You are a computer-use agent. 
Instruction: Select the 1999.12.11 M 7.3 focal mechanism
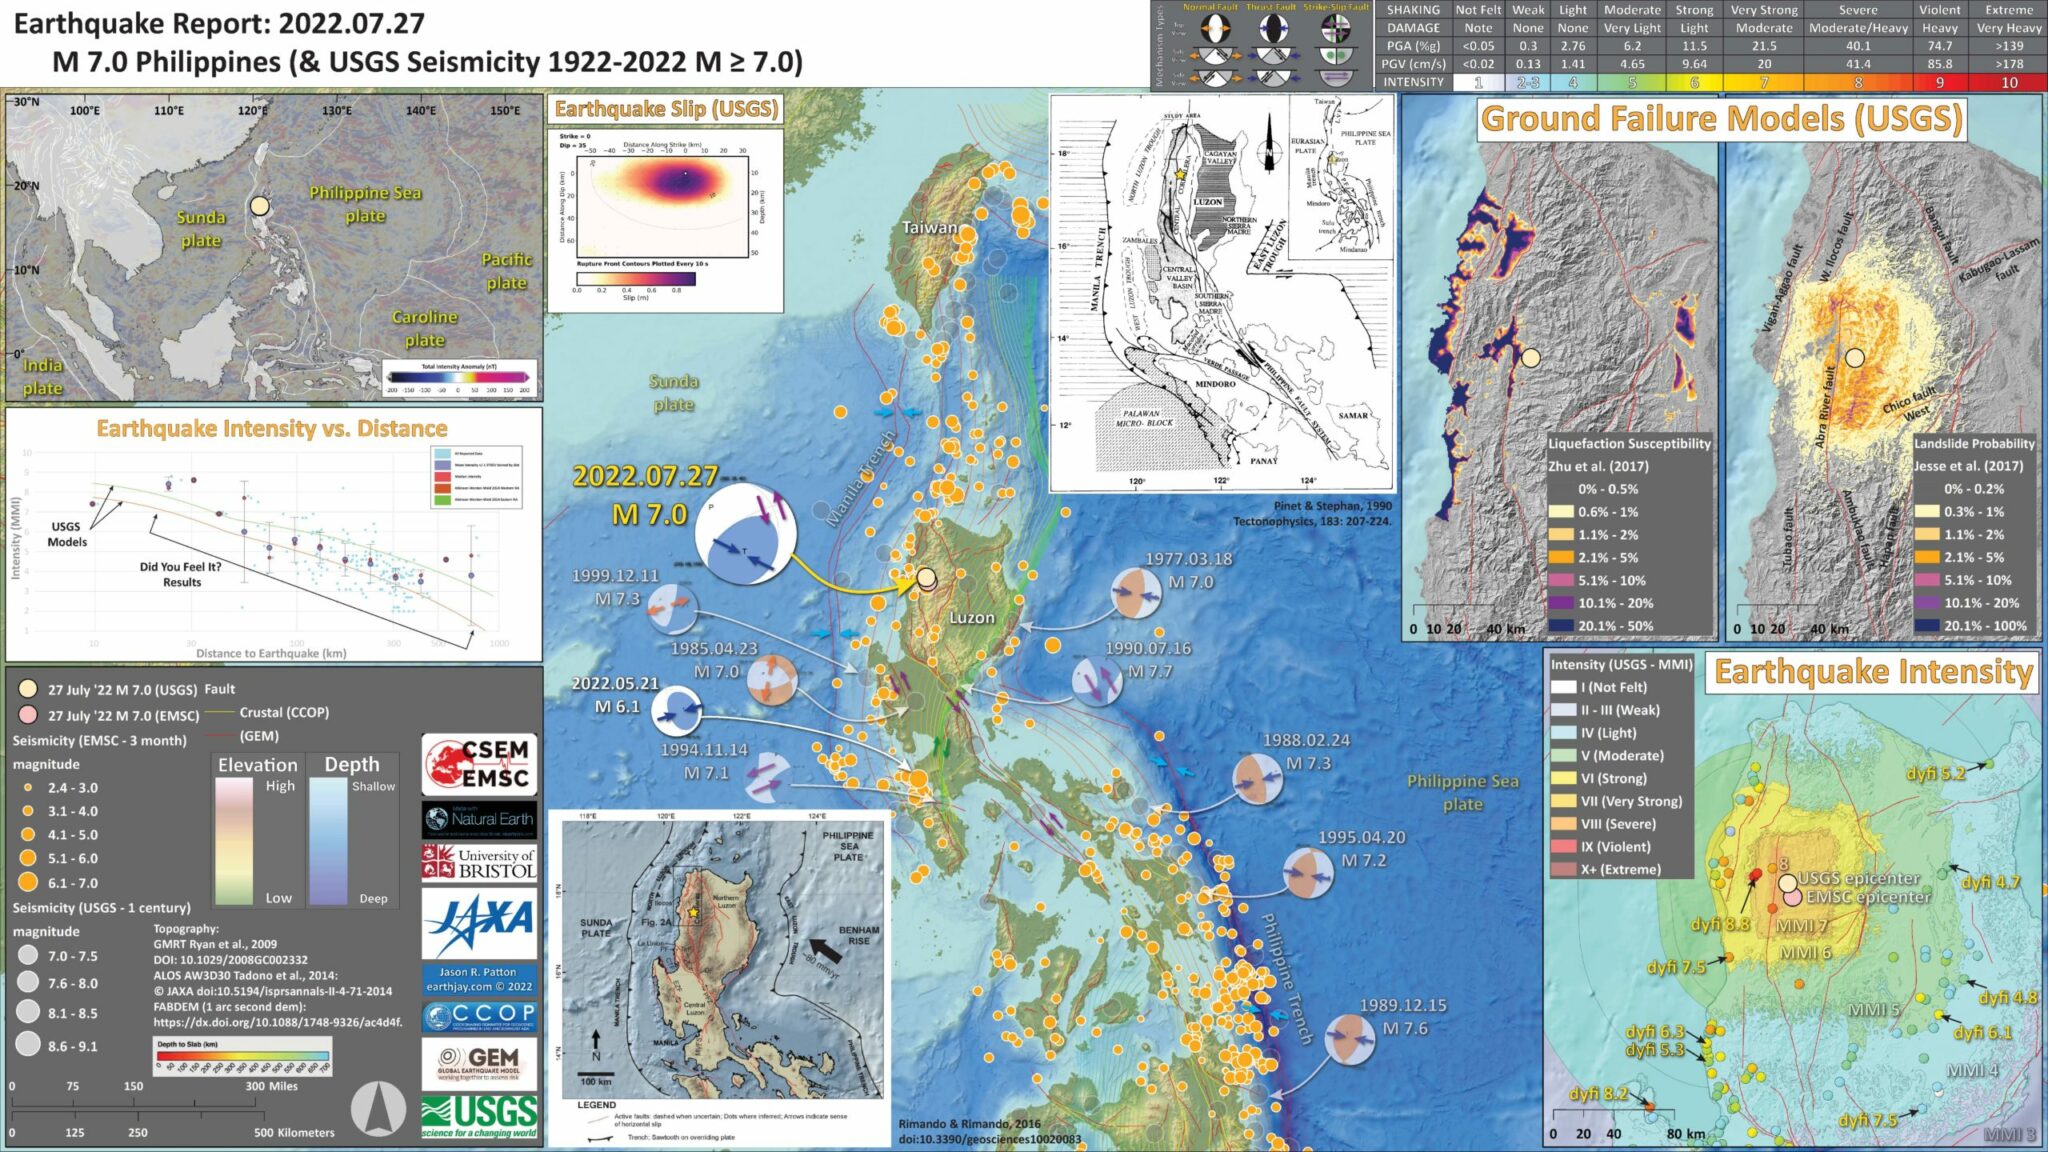[671, 608]
